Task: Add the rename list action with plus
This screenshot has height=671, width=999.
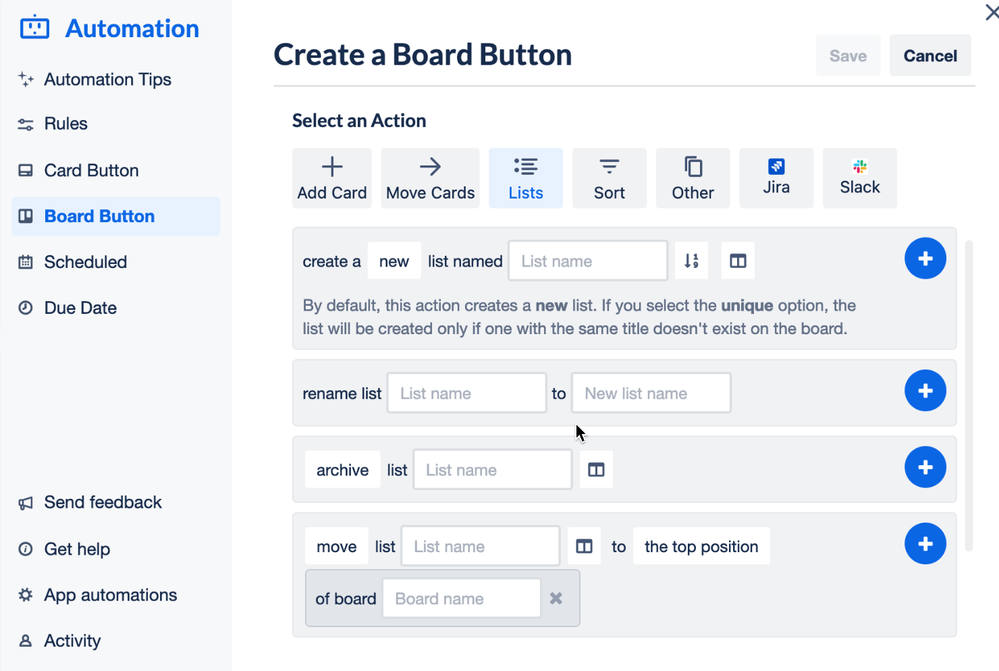Action: pyautogui.click(x=925, y=391)
